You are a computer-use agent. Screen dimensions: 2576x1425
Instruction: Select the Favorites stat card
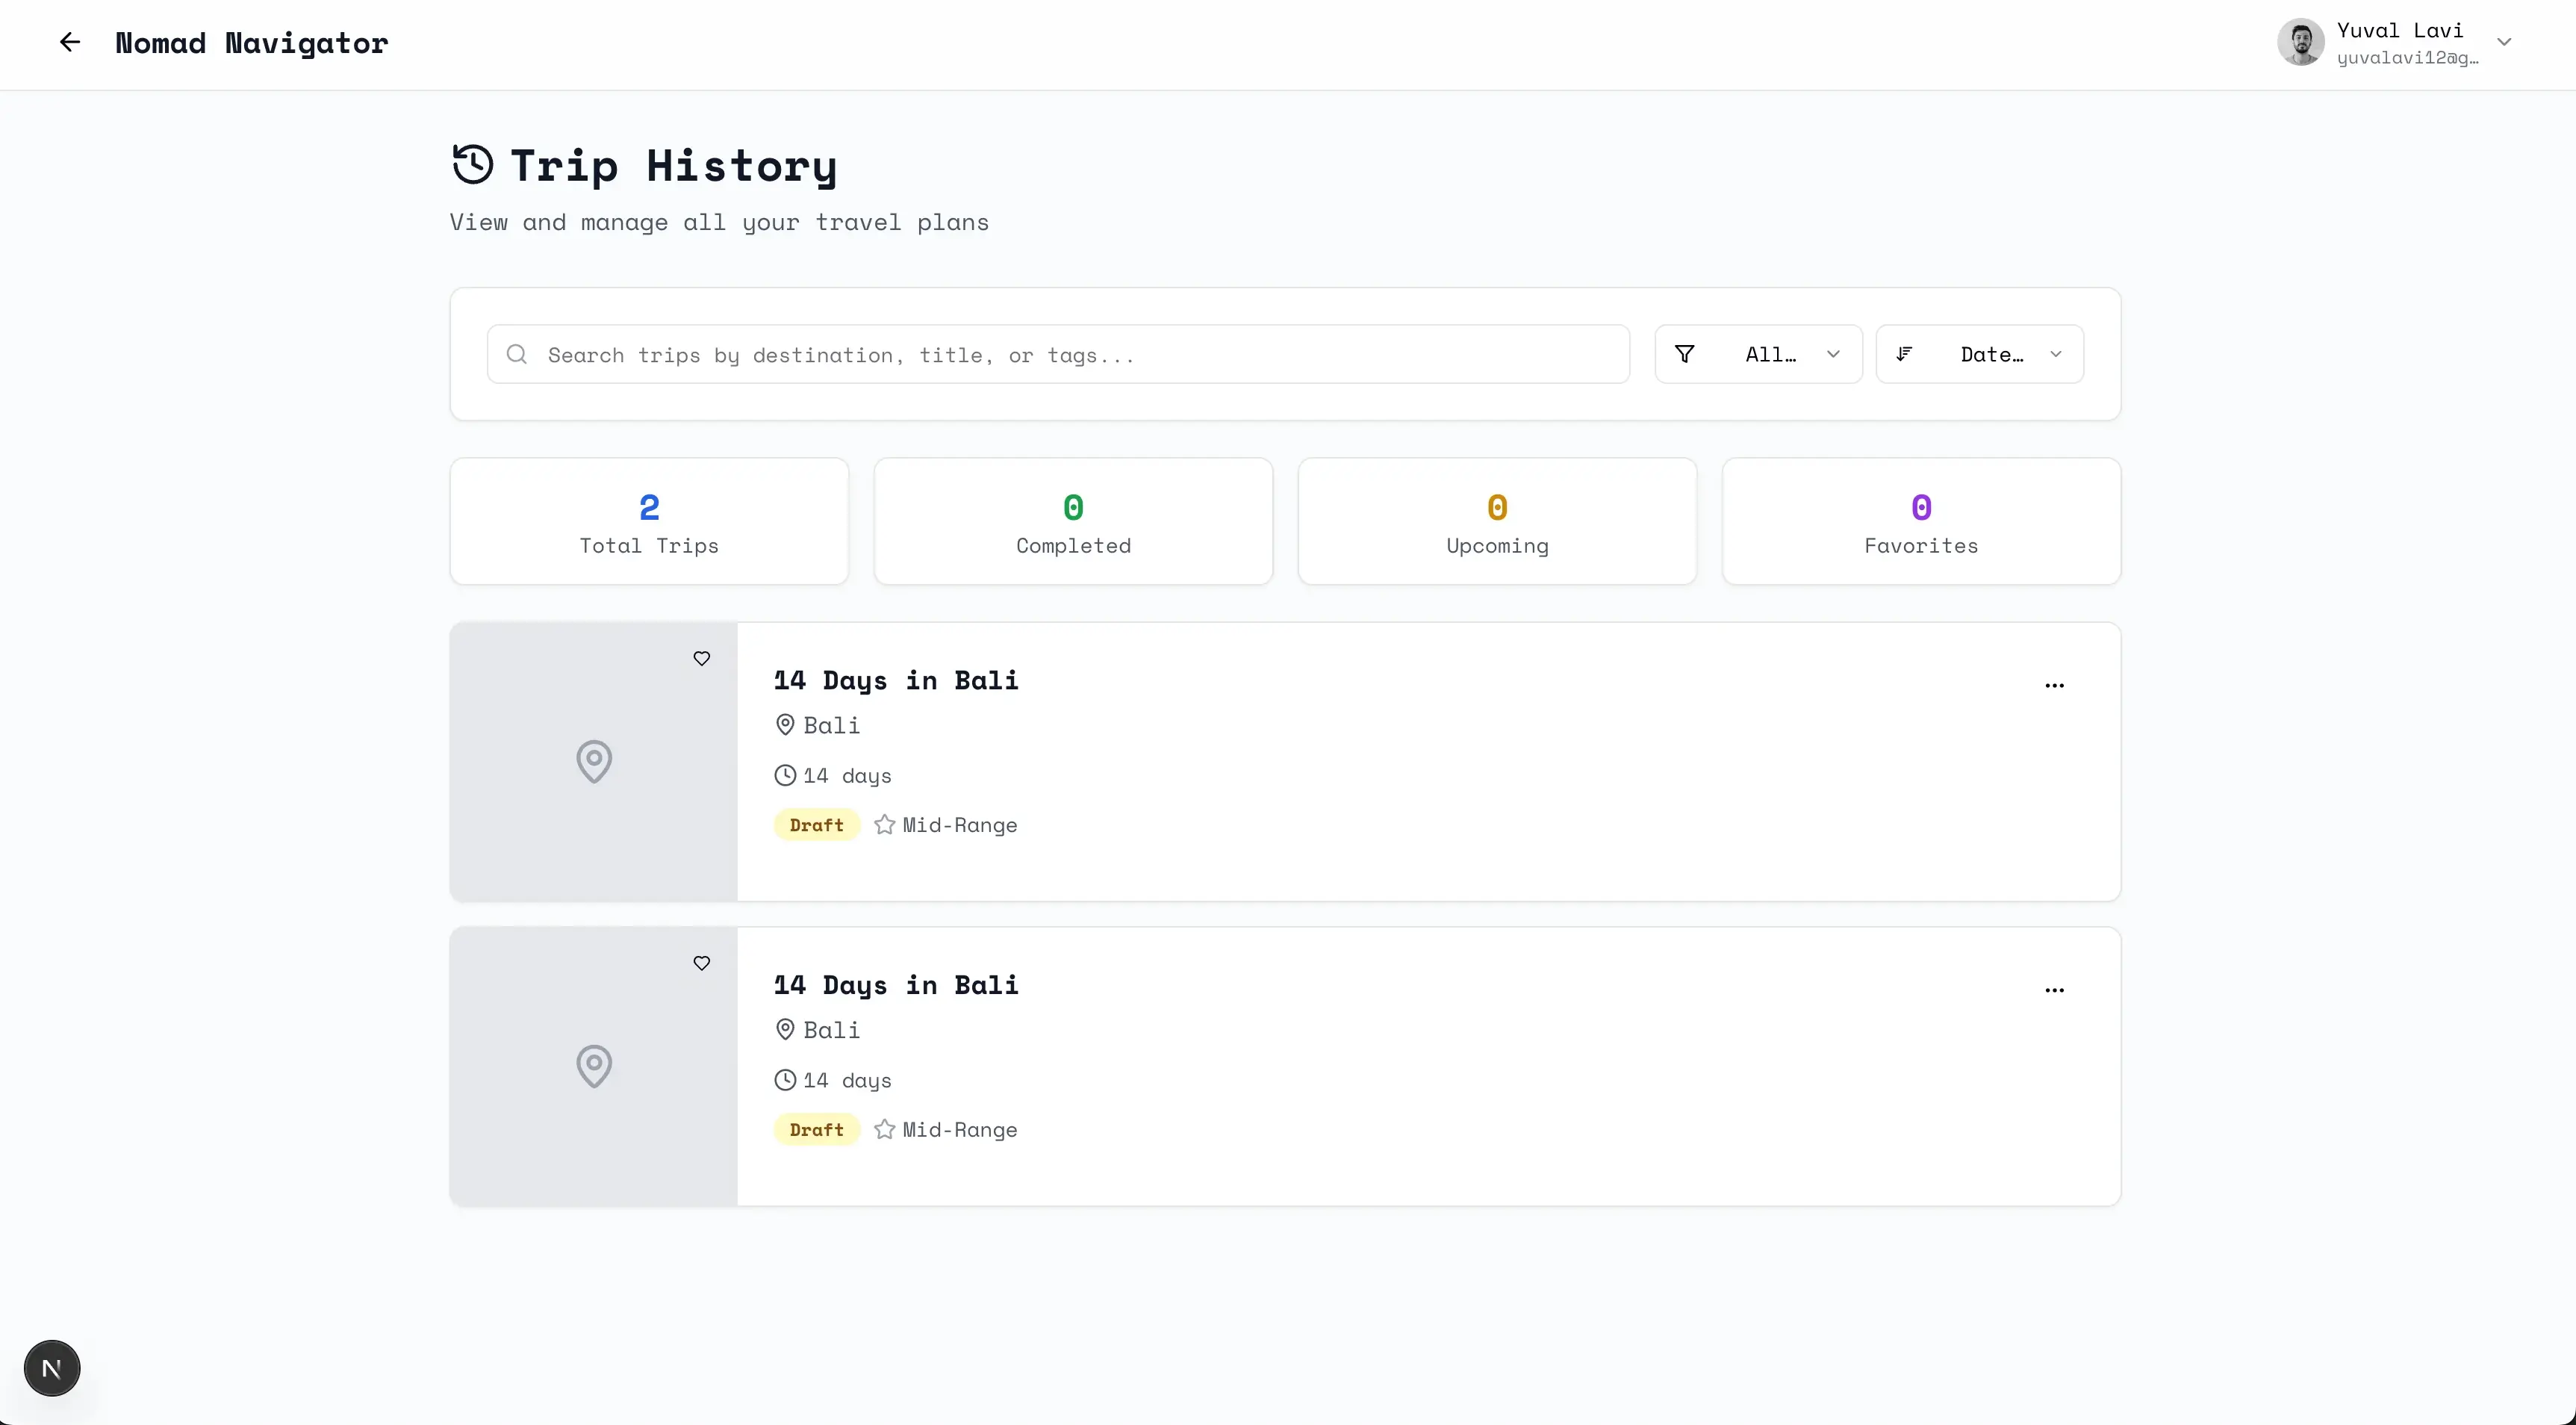[x=1920, y=522]
